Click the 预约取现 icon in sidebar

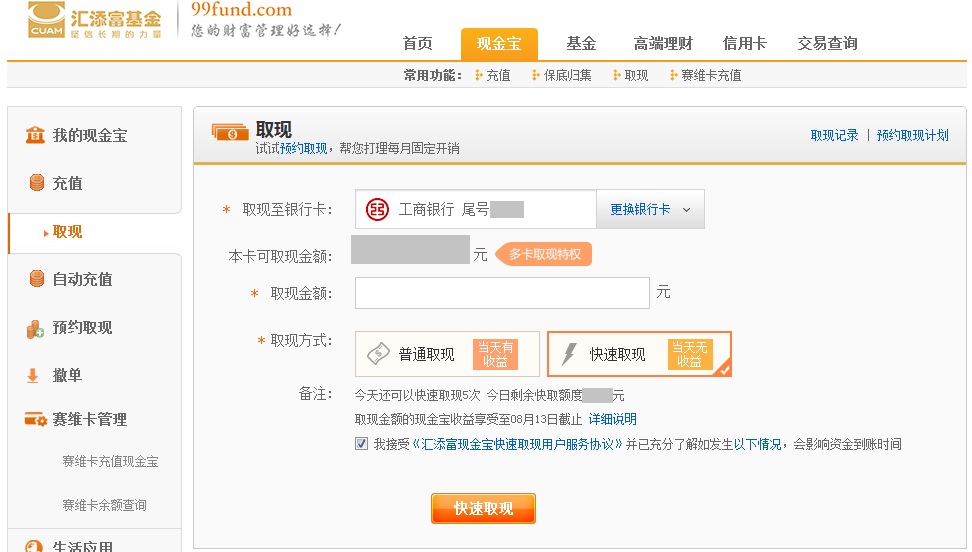coord(36,328)
